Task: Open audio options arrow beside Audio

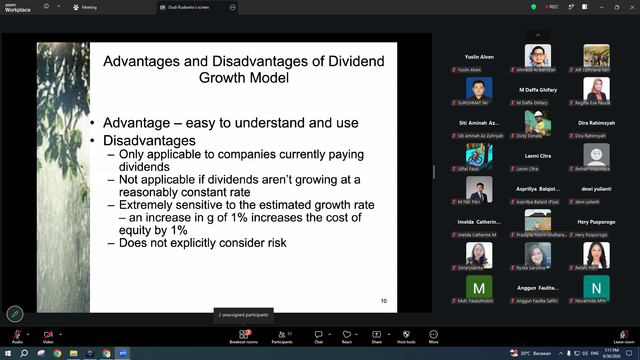Action: click(x=28, y=334)
